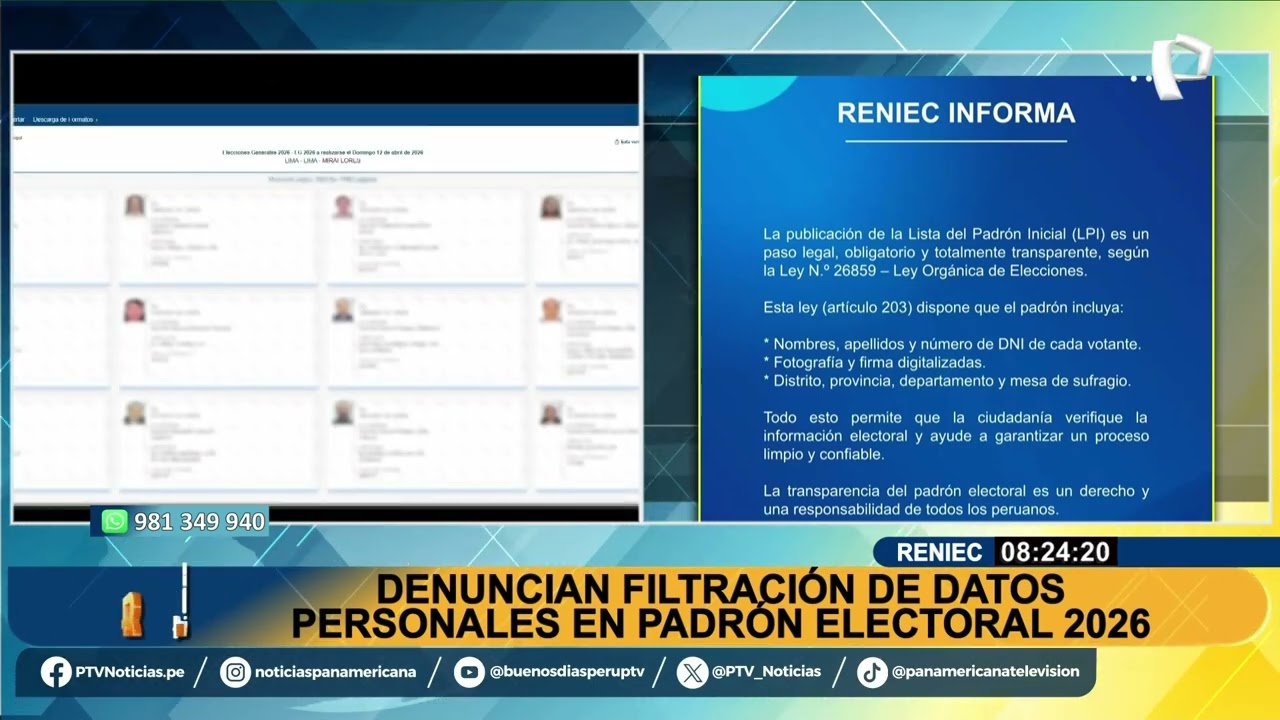Viewport: 1280px width, 720px height.
Task: Click the LIMA - LIMA district line
Action: tap(322, 160)
